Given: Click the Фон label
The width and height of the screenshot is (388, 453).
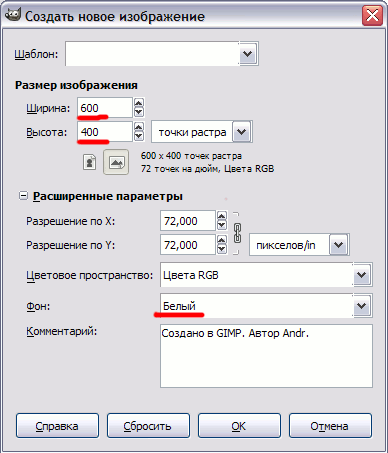Looking at the screenshot, I should click(x=38, y=306).
